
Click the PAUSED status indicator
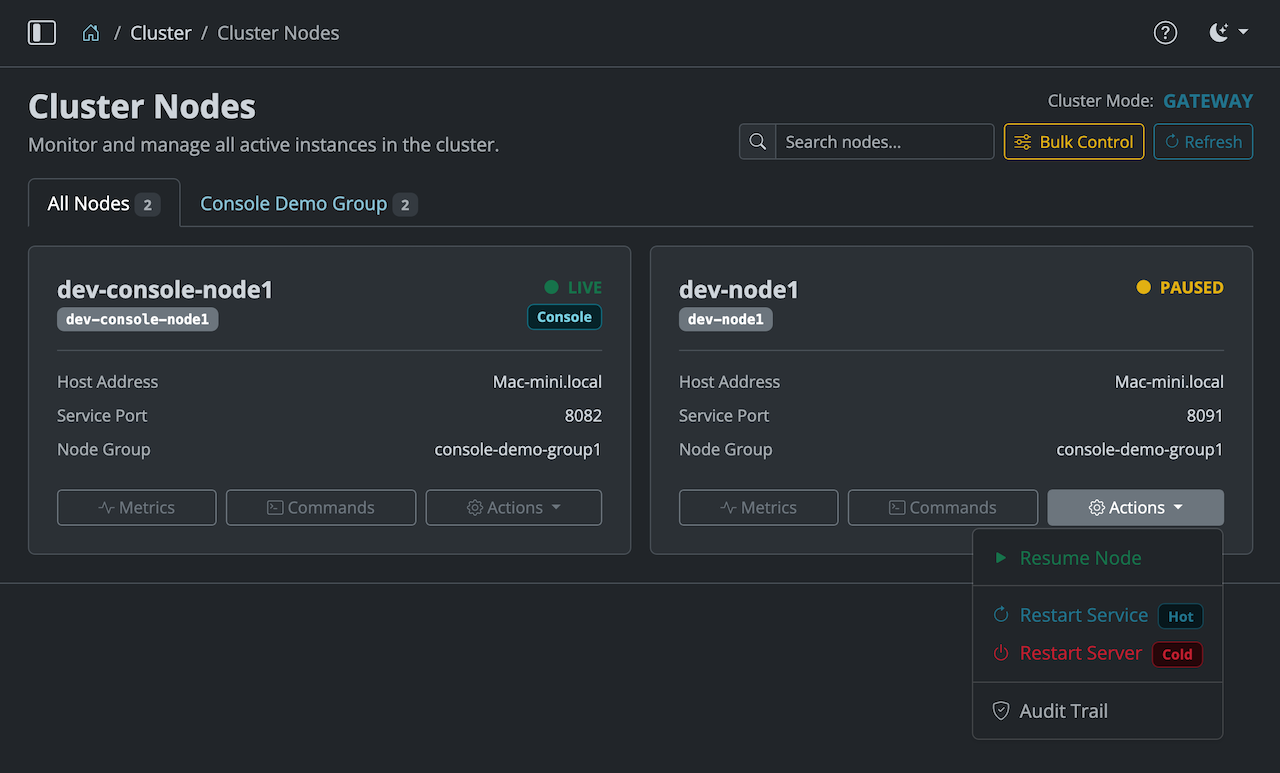point(1180,287)
